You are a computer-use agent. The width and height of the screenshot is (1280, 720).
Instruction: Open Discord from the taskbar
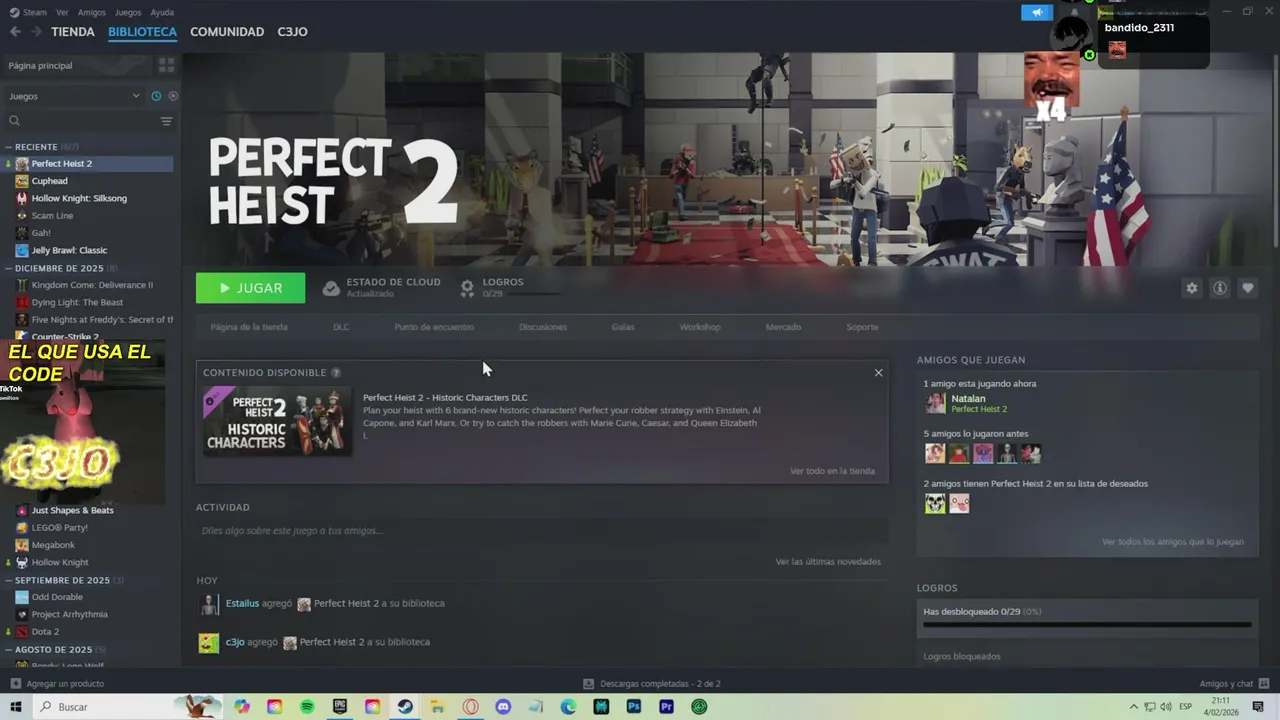point(503,707)
